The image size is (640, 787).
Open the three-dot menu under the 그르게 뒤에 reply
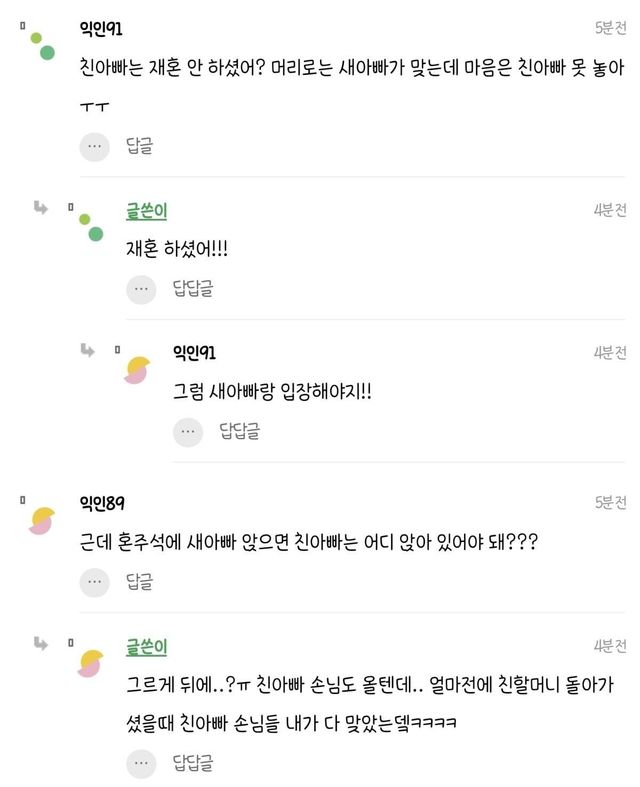(141, 764)
